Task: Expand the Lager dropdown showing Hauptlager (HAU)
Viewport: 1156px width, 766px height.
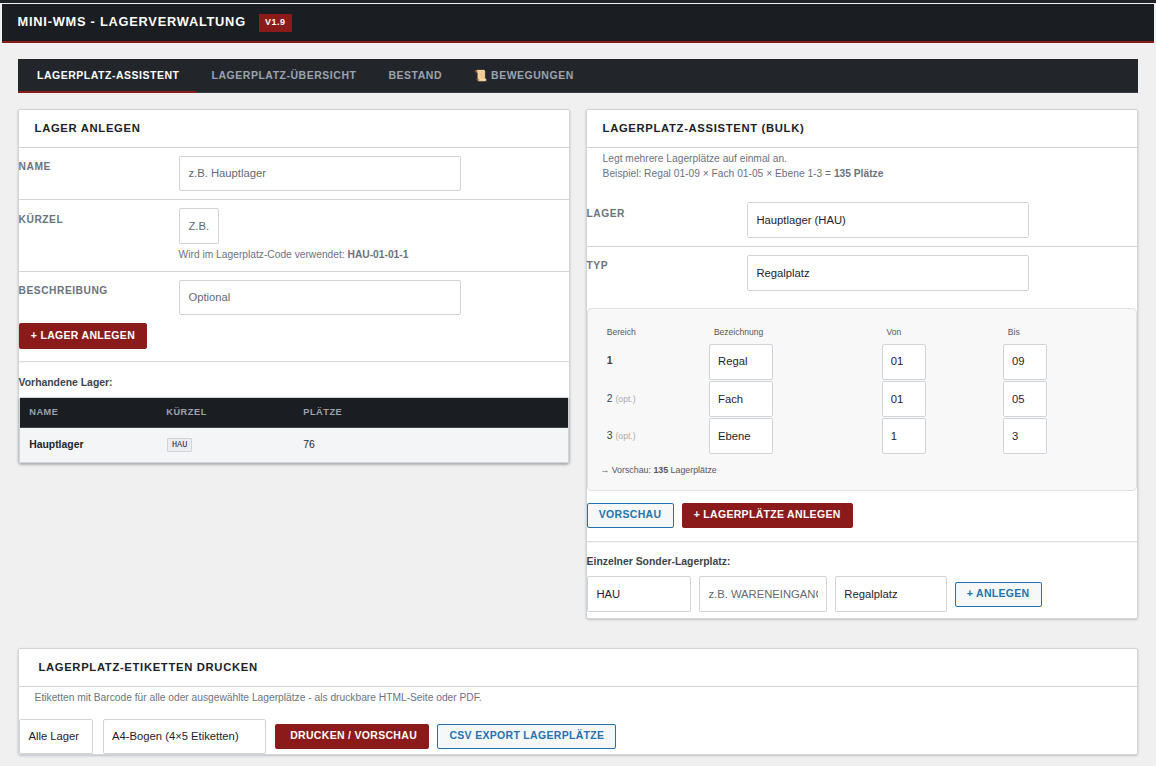Action: click(887, 220)
